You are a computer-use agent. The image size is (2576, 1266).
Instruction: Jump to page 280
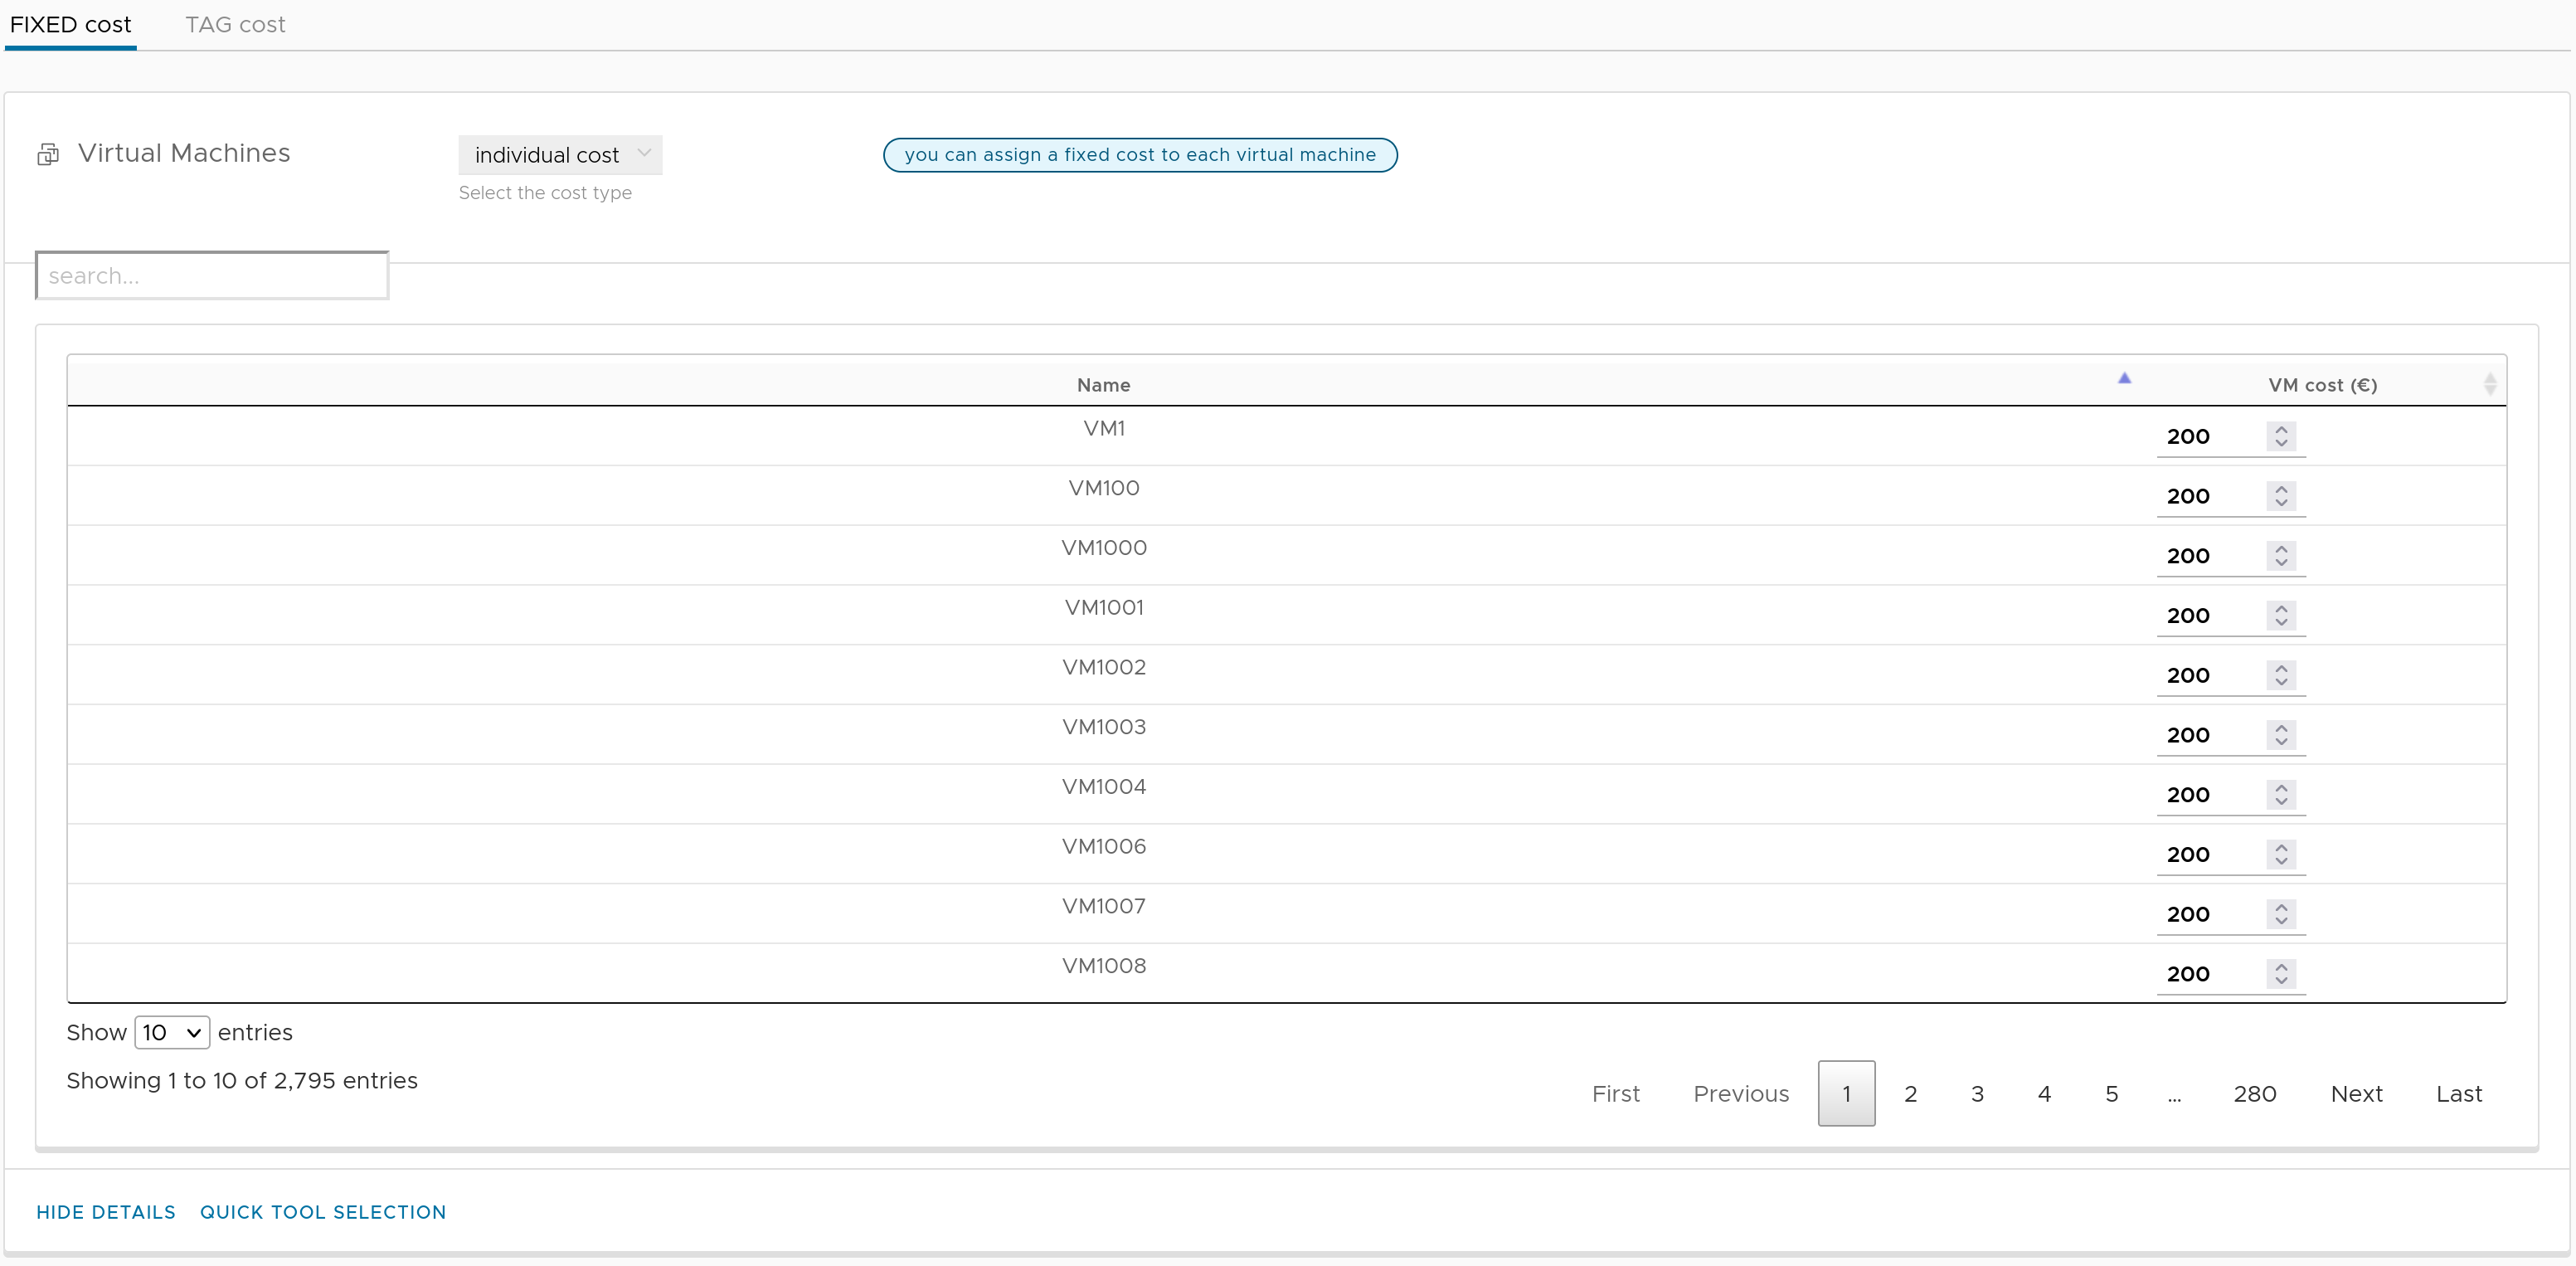[x=2255, y=1094]
